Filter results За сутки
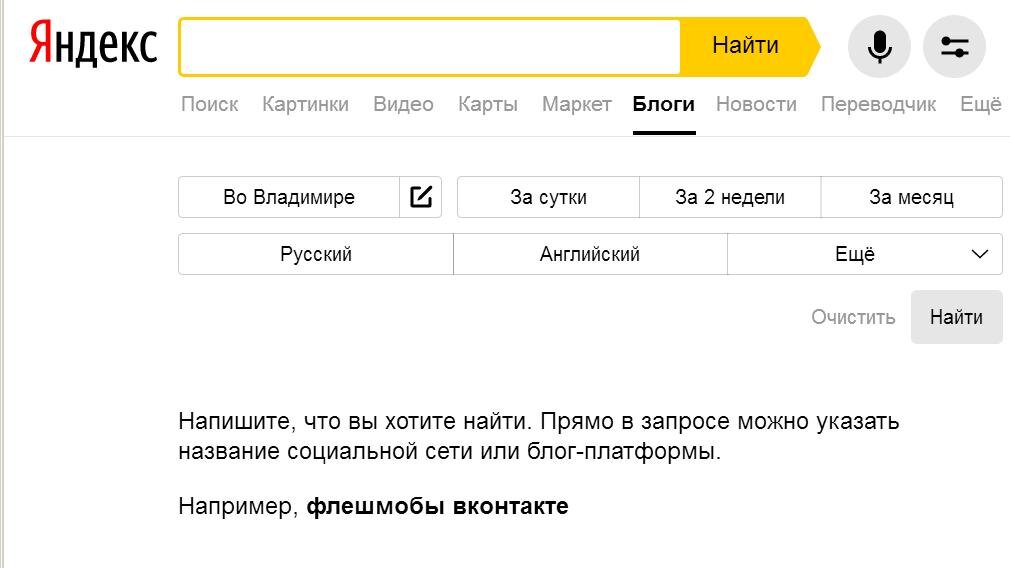The height and width of the screenshot is (568, 1010). tap(548, 197)
